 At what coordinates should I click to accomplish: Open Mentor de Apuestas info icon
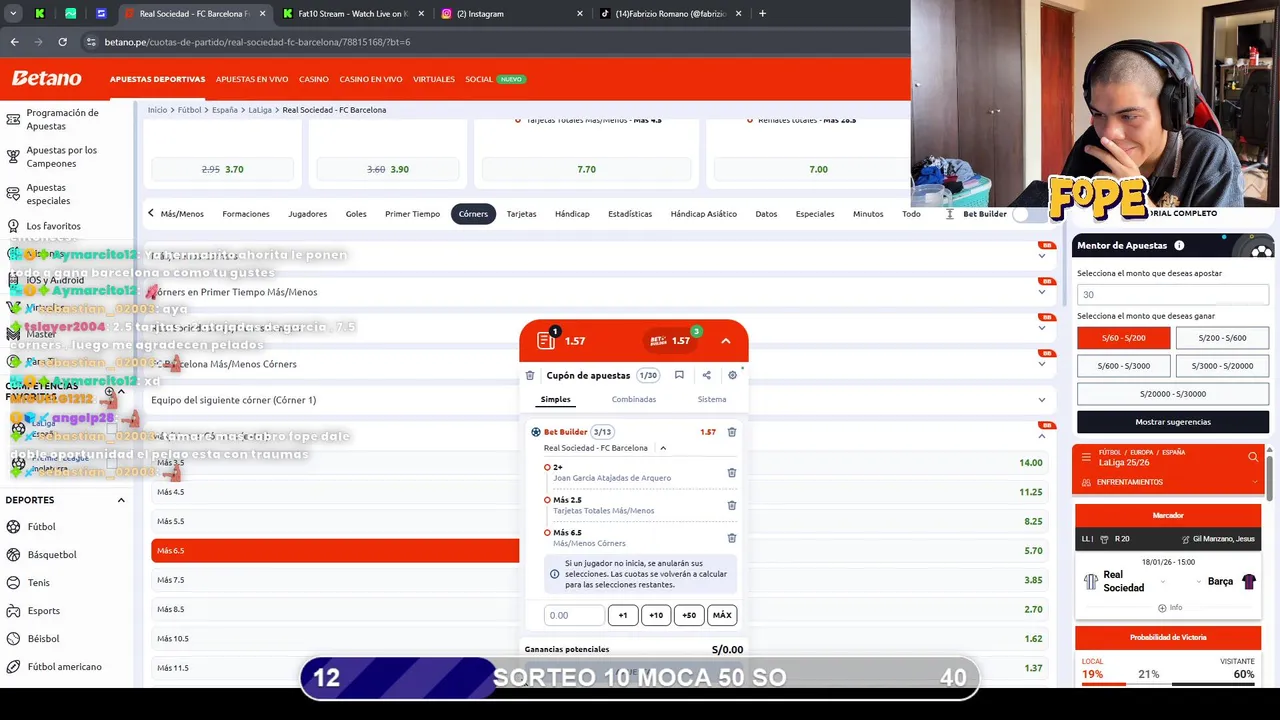1179,245
